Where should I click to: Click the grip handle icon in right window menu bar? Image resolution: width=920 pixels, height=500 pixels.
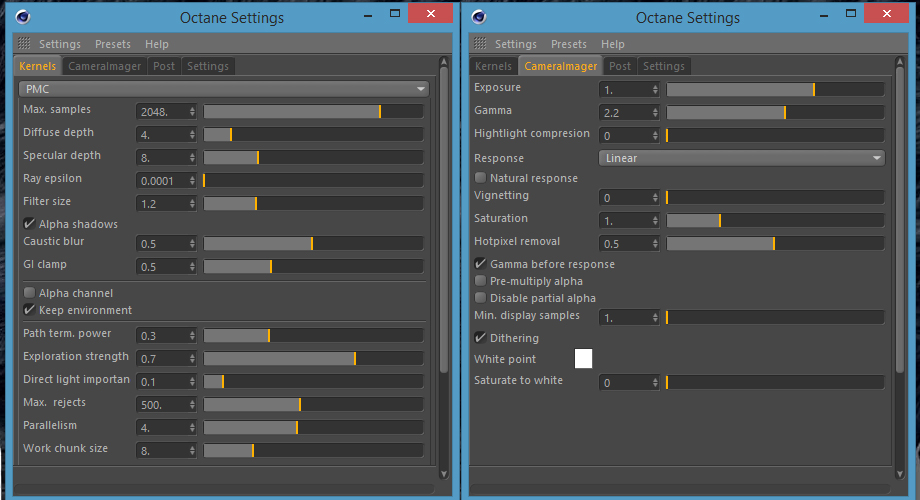point(480,43)
